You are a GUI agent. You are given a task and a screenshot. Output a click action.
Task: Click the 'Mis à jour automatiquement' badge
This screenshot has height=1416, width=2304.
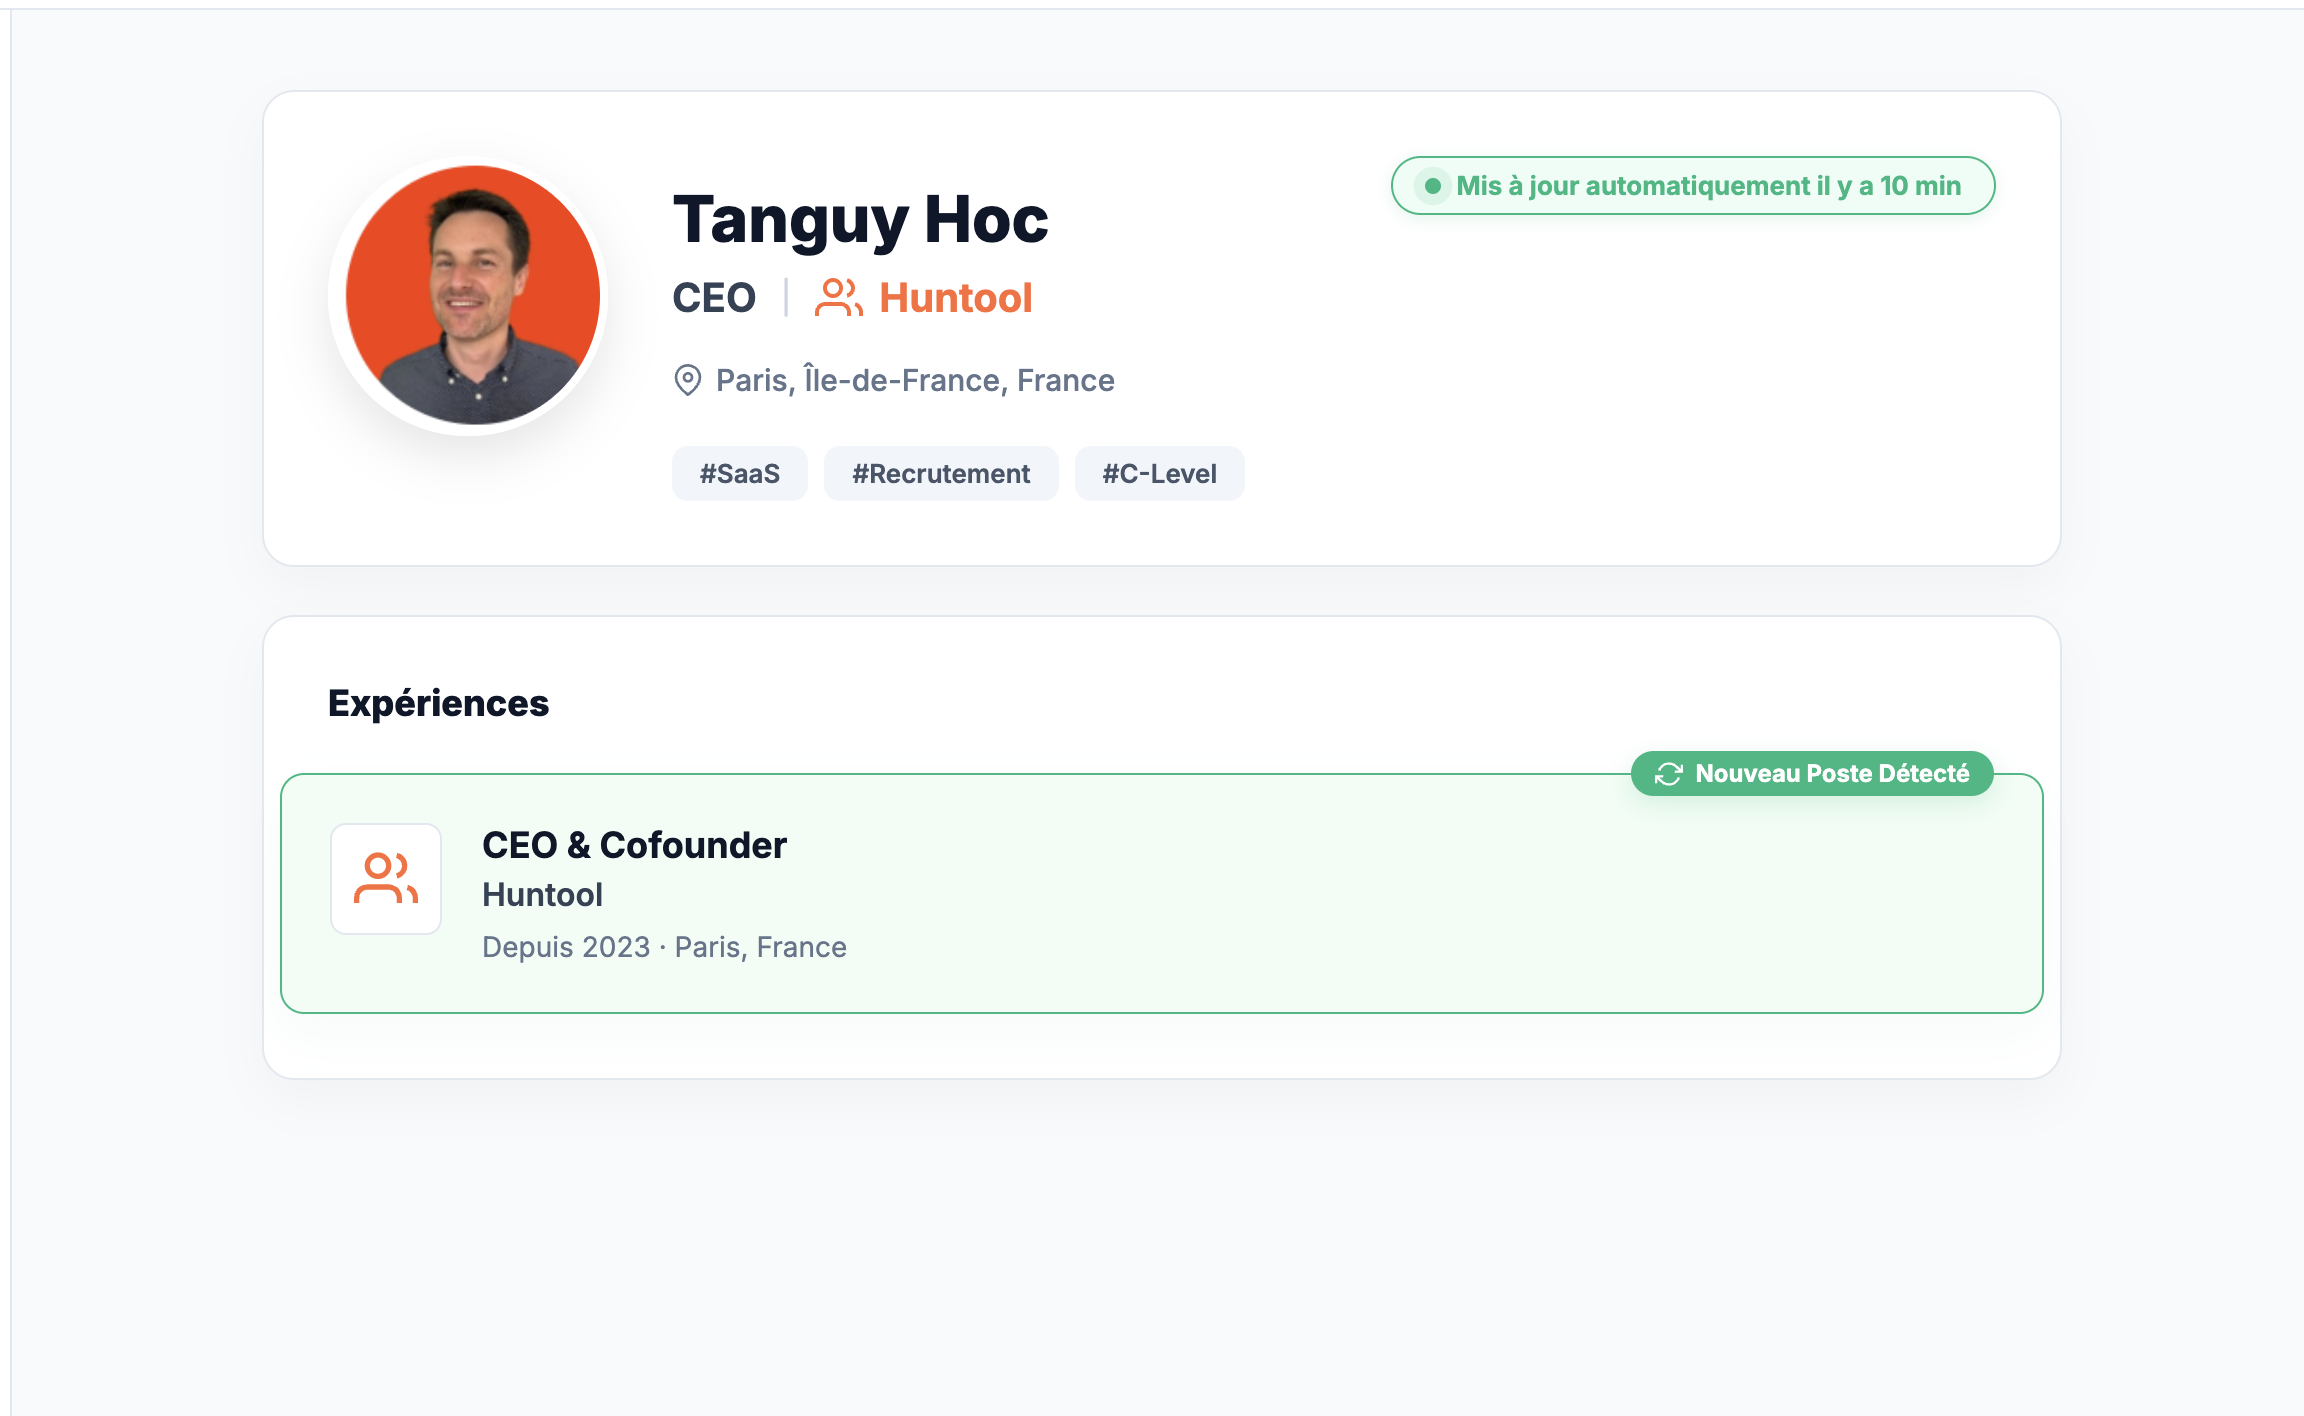1707,186
